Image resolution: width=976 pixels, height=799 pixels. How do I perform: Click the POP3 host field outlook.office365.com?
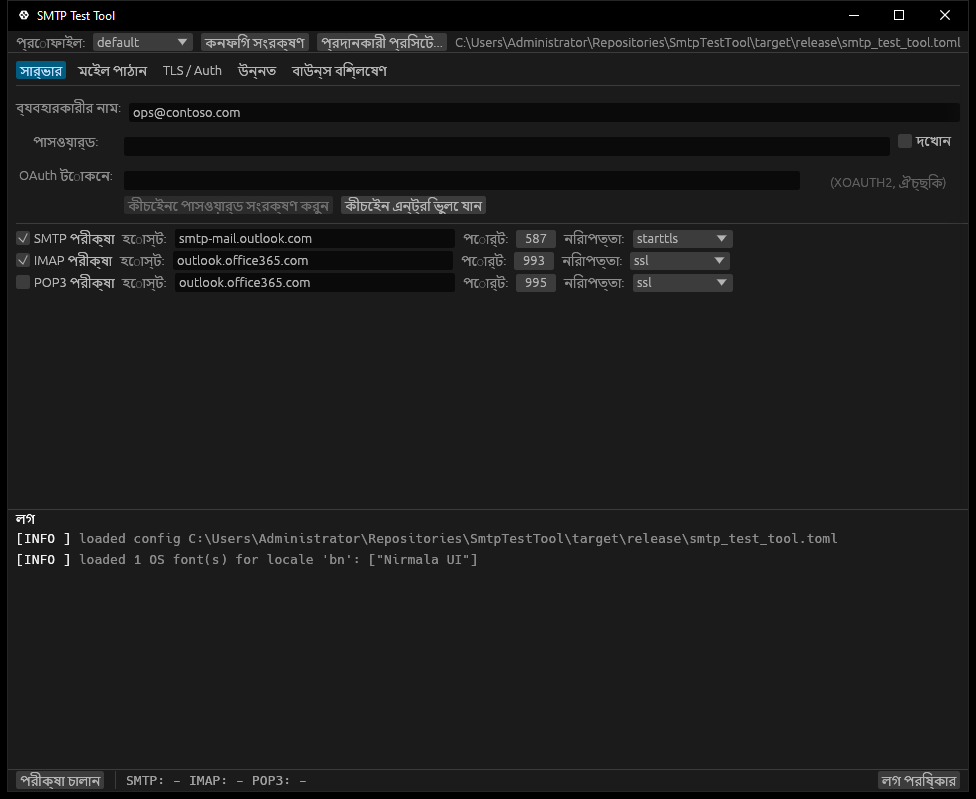coord(314,283)
